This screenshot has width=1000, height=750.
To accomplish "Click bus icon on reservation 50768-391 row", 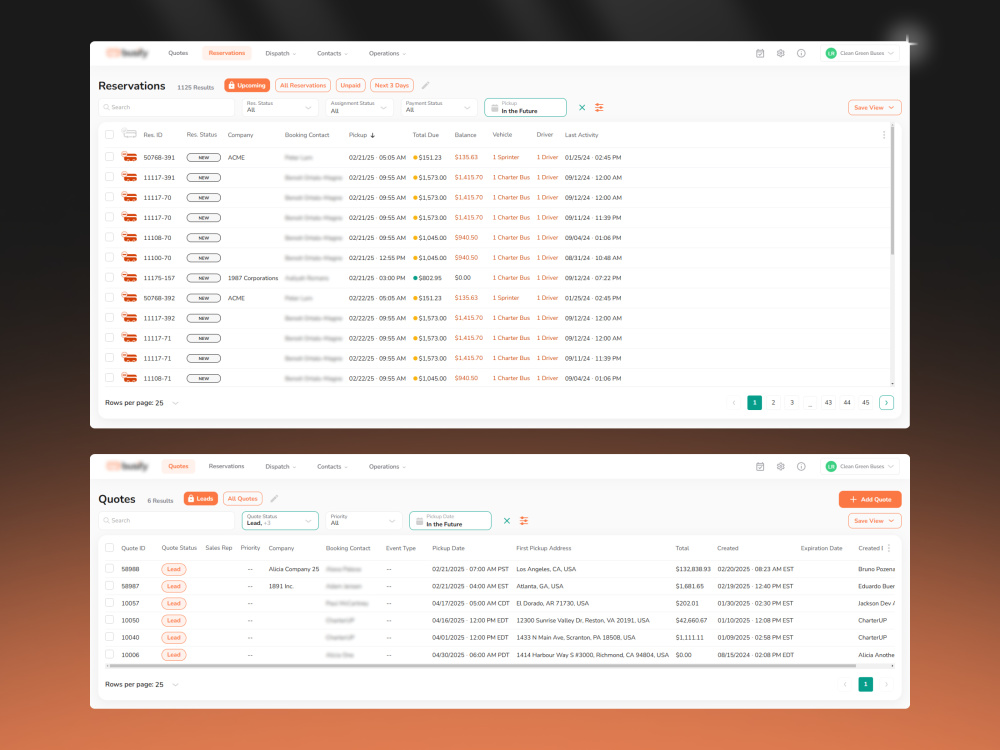I will [x=129, y=157].
